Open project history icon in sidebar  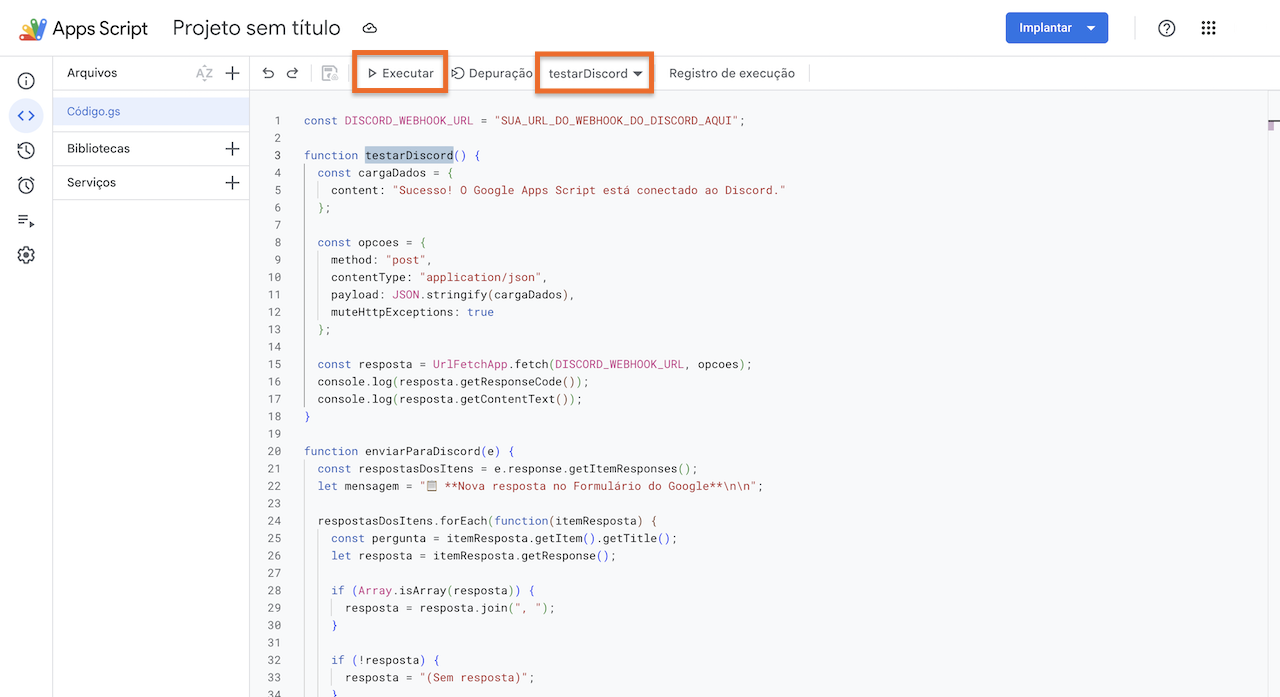click(x=26, y=150)
